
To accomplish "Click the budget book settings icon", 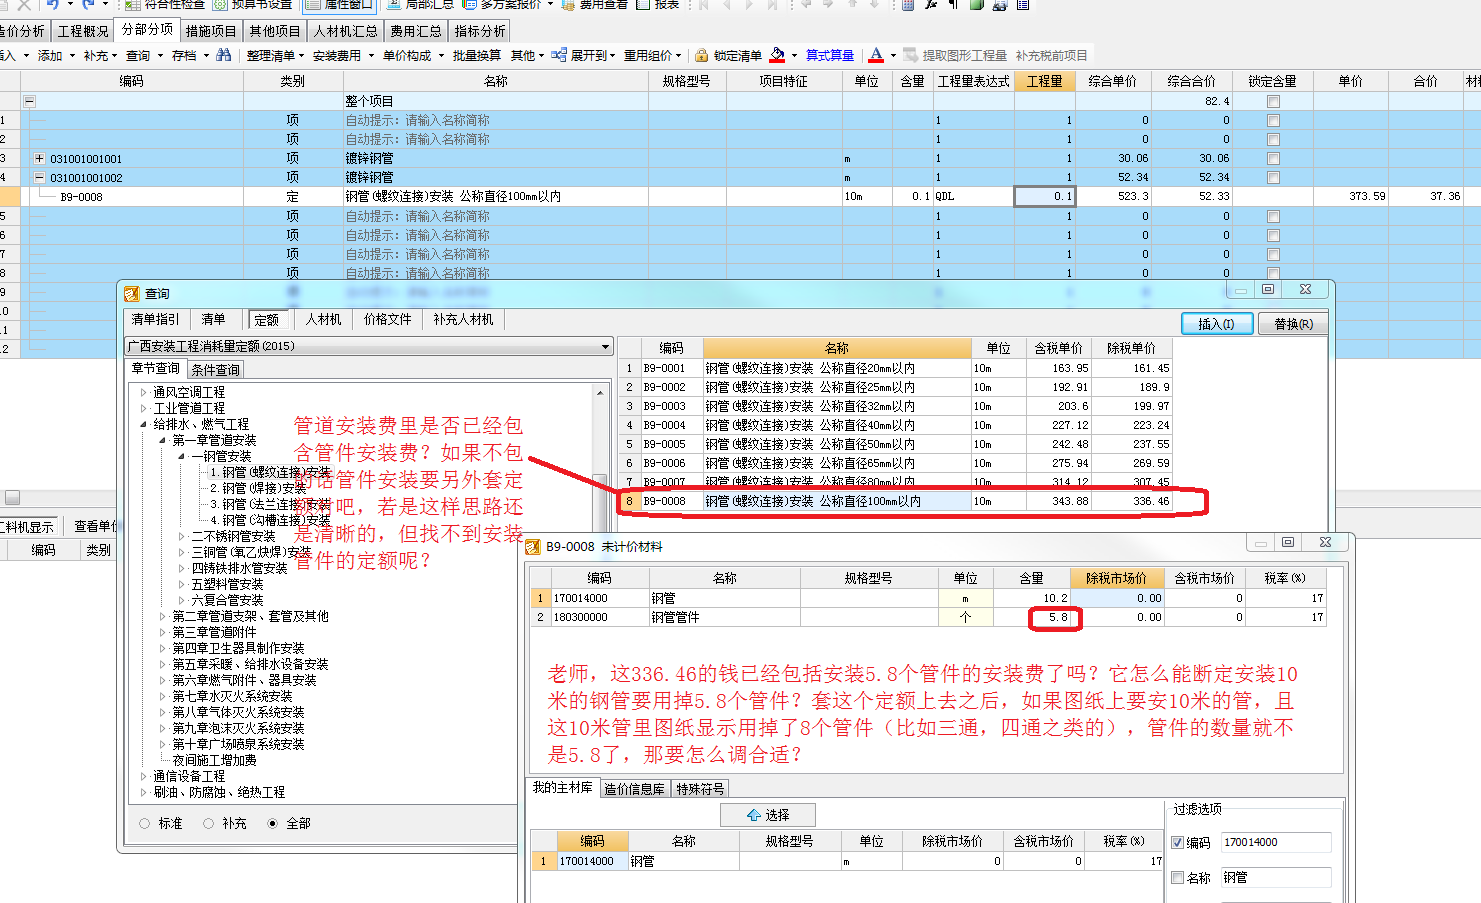I will point(220,5).
